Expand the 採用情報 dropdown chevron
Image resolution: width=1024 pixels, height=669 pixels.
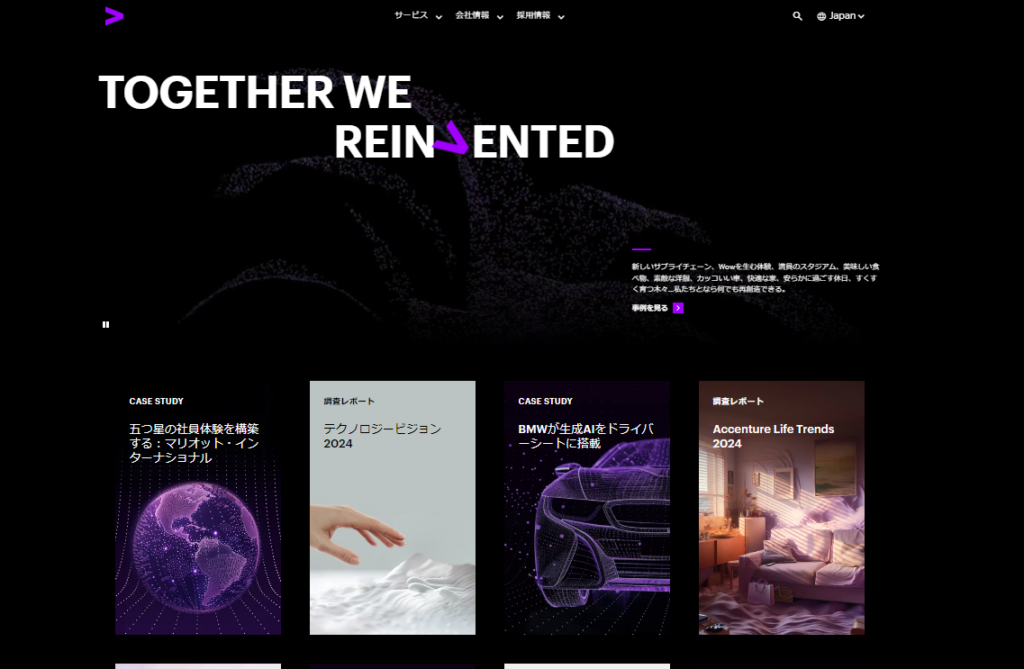point(561,17)
